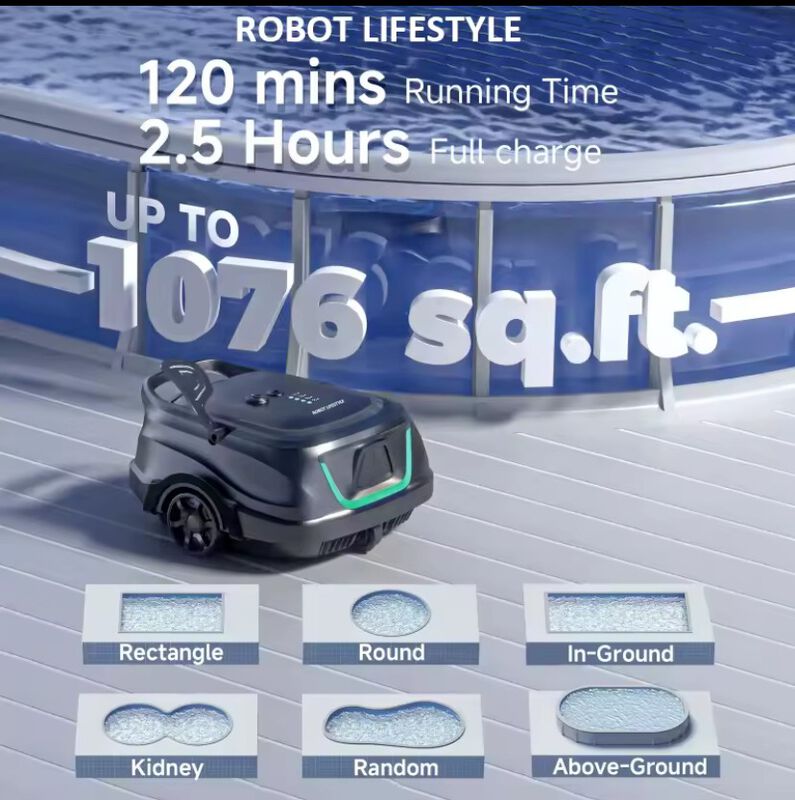Click the Random text label
Screen dimensions: 795x800
click(395, 768)
